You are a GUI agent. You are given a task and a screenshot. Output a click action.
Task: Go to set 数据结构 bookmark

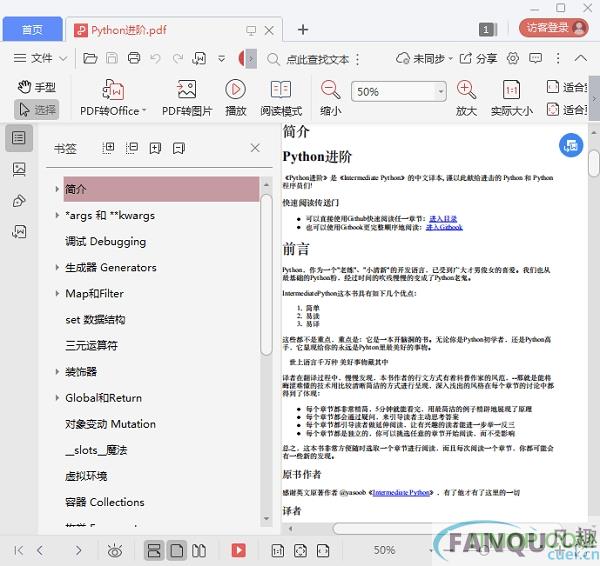pos(95,320)
